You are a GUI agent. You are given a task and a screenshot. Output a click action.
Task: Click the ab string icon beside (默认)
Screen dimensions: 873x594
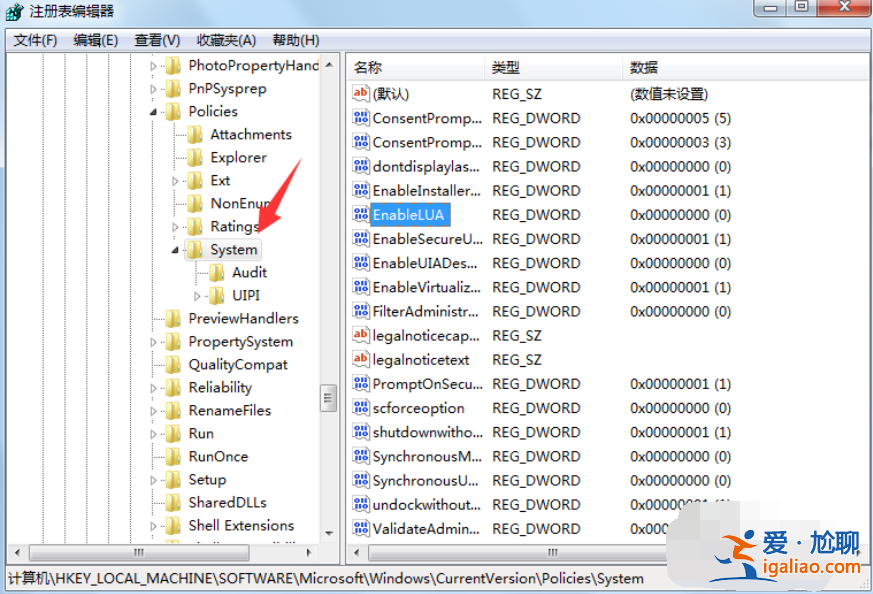pos(361,93)
